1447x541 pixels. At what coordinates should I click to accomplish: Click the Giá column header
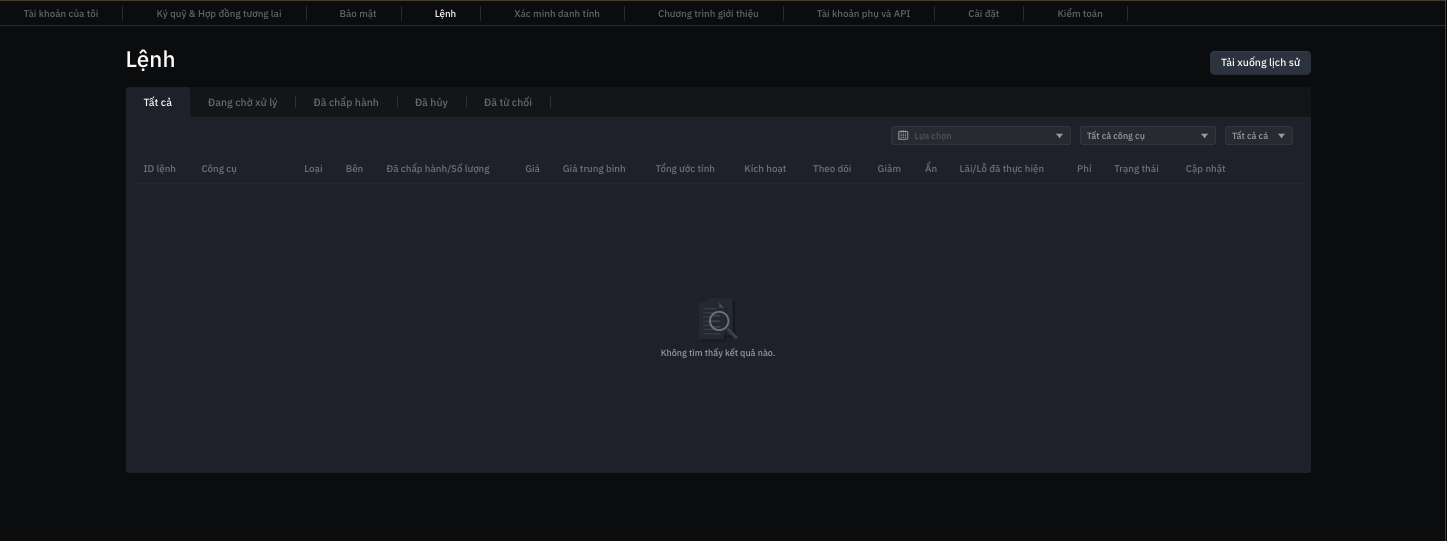(x=532, y=169)
